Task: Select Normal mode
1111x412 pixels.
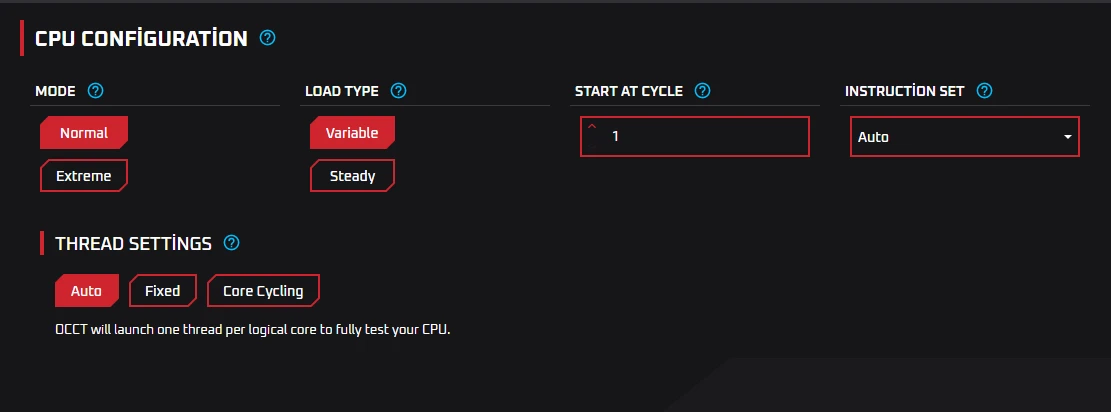Action: [84, 133]
